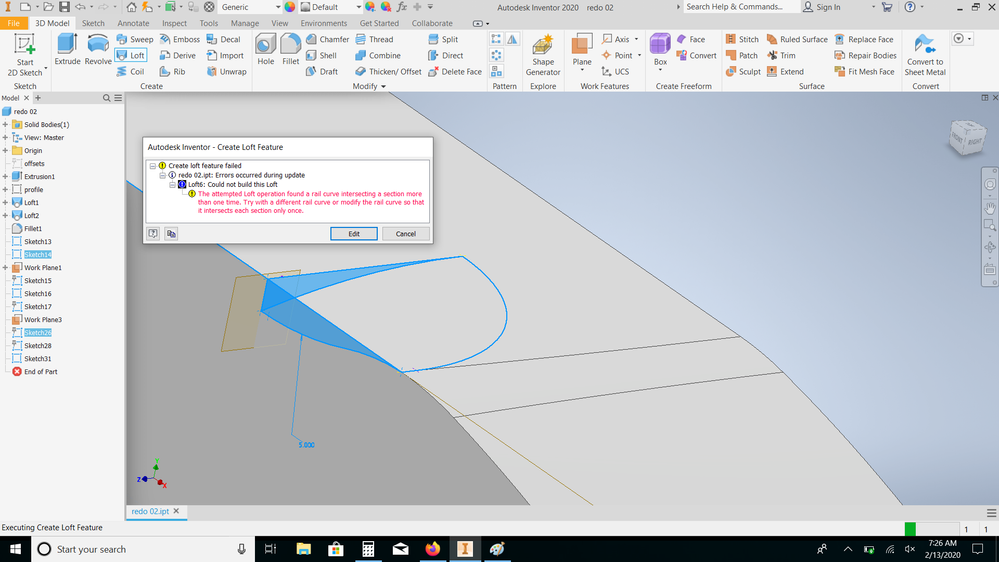Image resolution: width=999 pixels, height=562 pixels.
Task: Select the Stitch surface tool
Action: coord(742,39)
